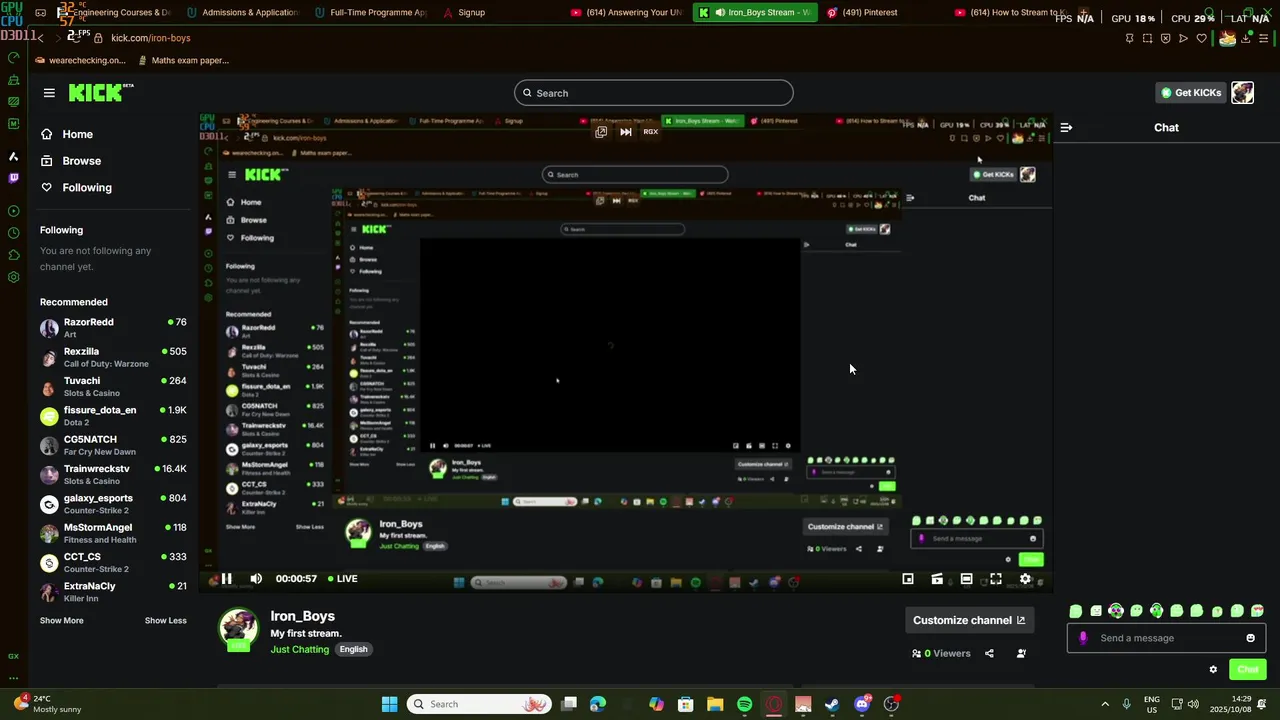Screen dimensions: 1280x720
Task: Click the share icon below the stream
Action: pyautogui.click(x=989, y=653)
